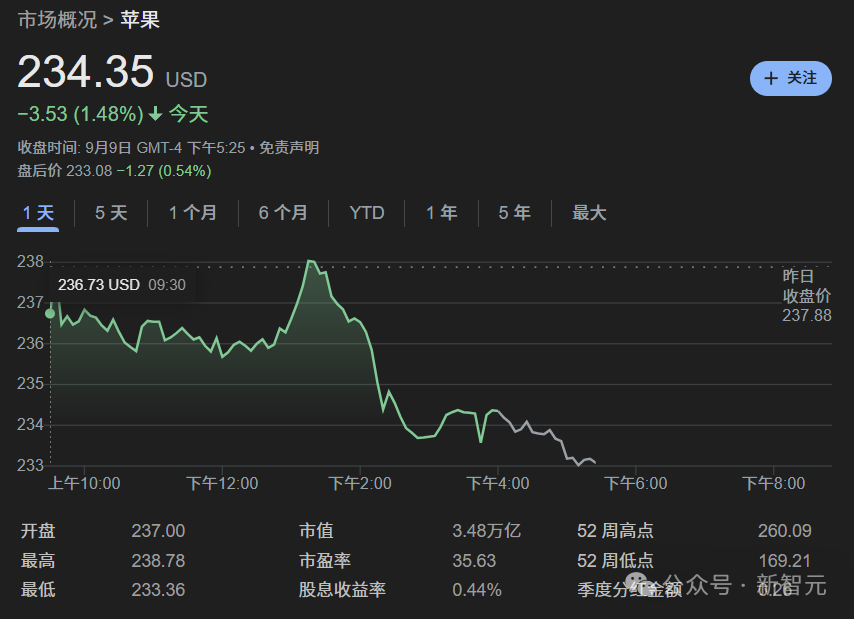Click the 最低 value 233.36

pyautogui.click(x=158, y=590)
